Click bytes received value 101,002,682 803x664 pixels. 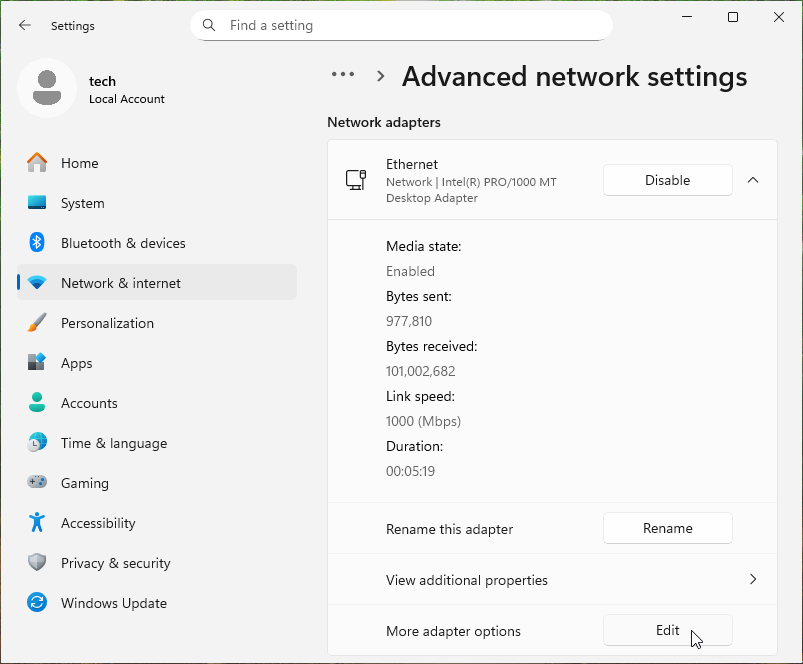pos(420,371)
